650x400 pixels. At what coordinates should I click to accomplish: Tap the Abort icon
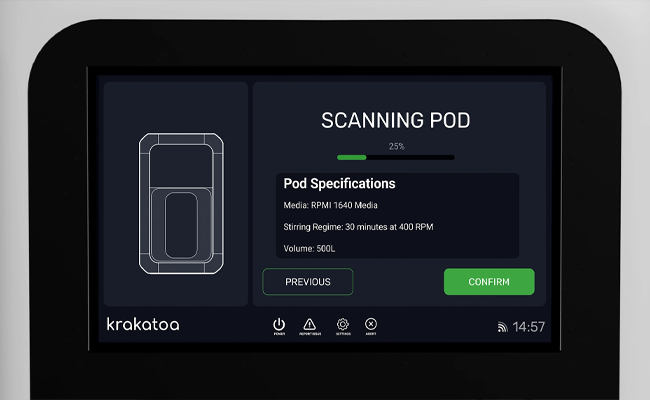(x=371, y=323)
